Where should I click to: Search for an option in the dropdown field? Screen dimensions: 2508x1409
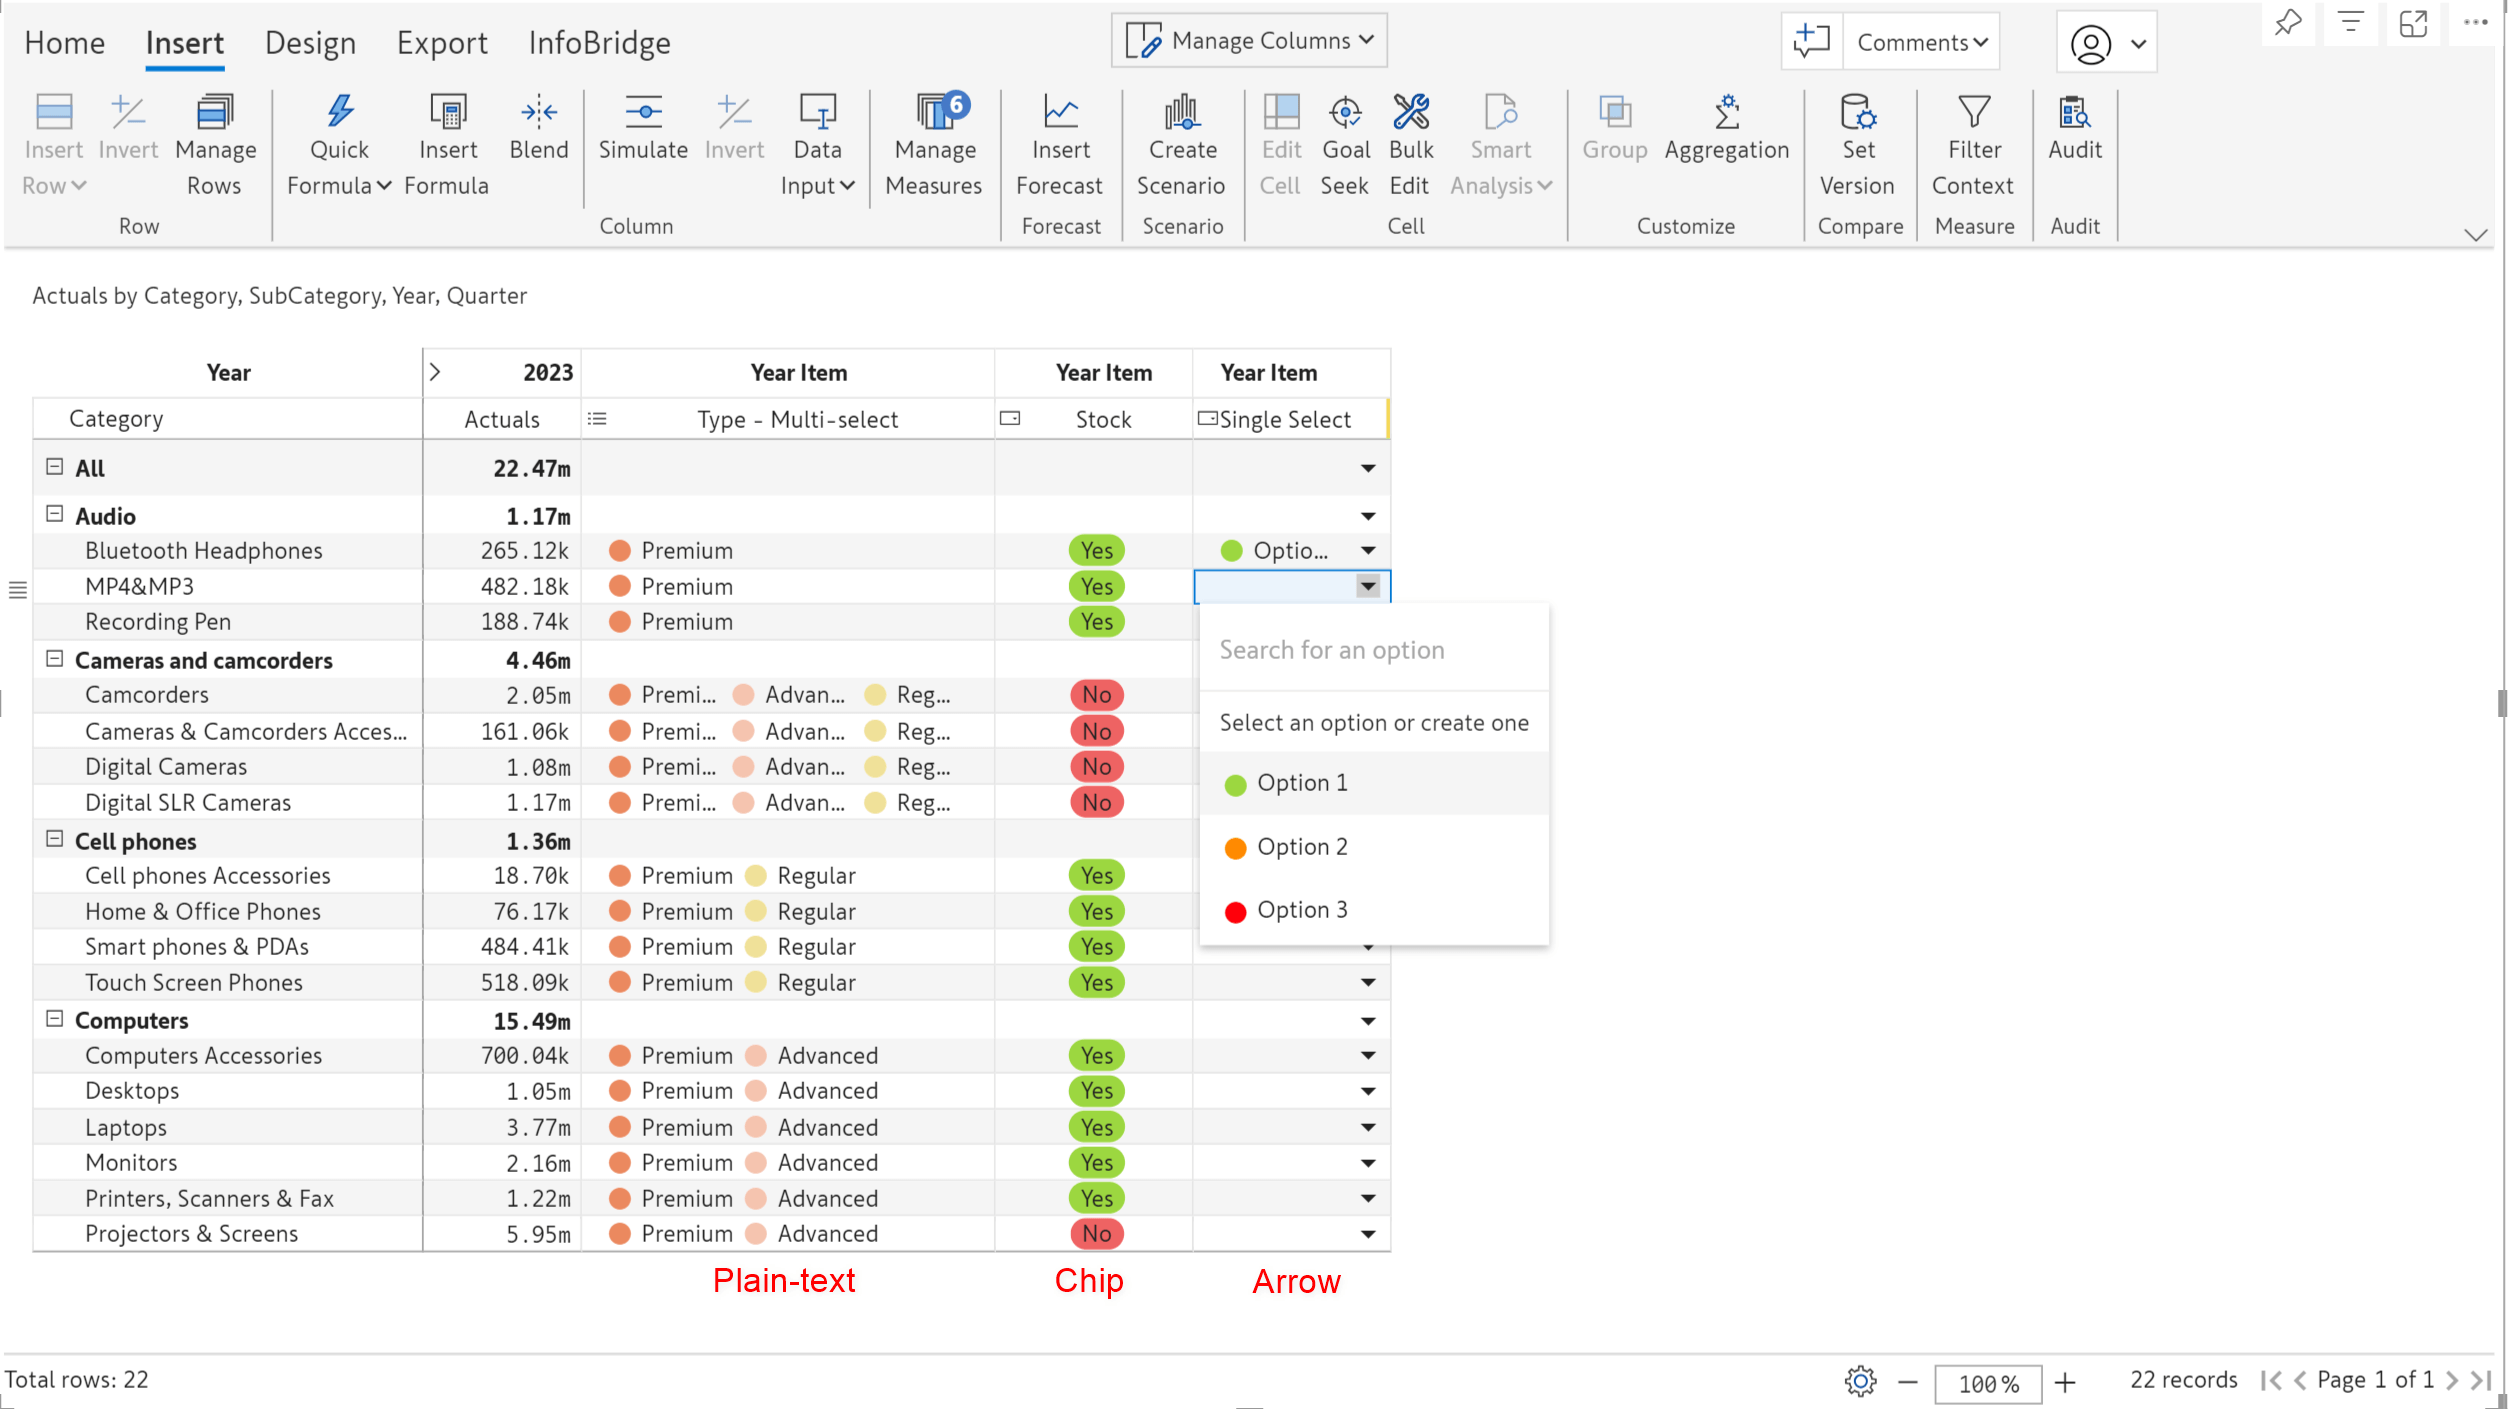point(1373,649)
